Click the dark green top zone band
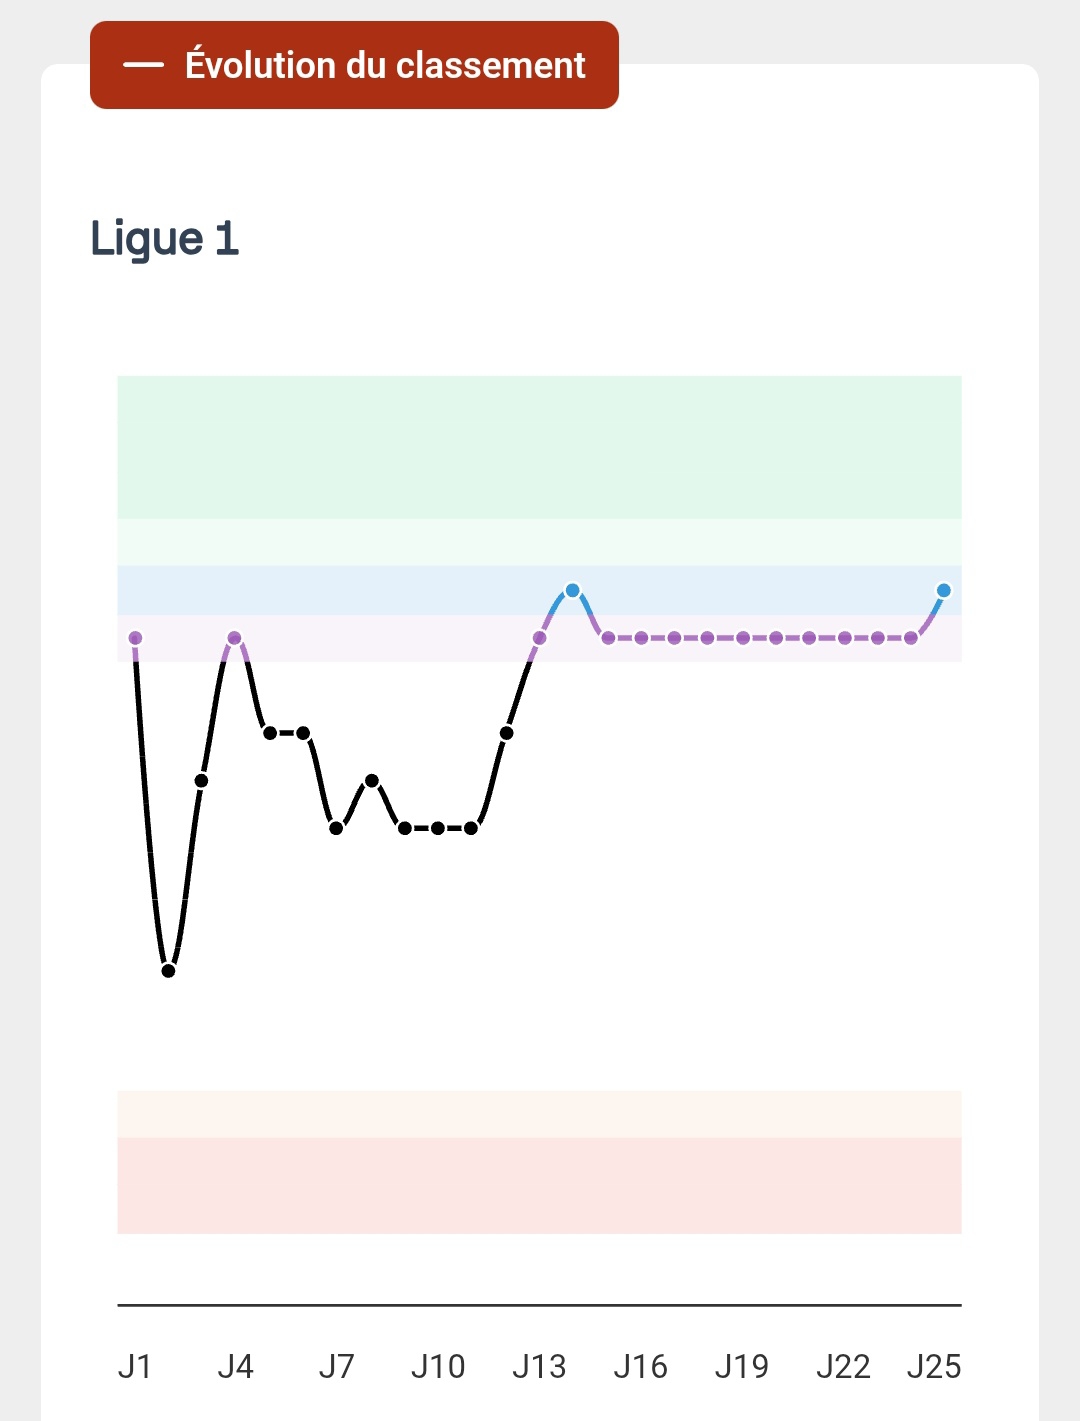 540,447
